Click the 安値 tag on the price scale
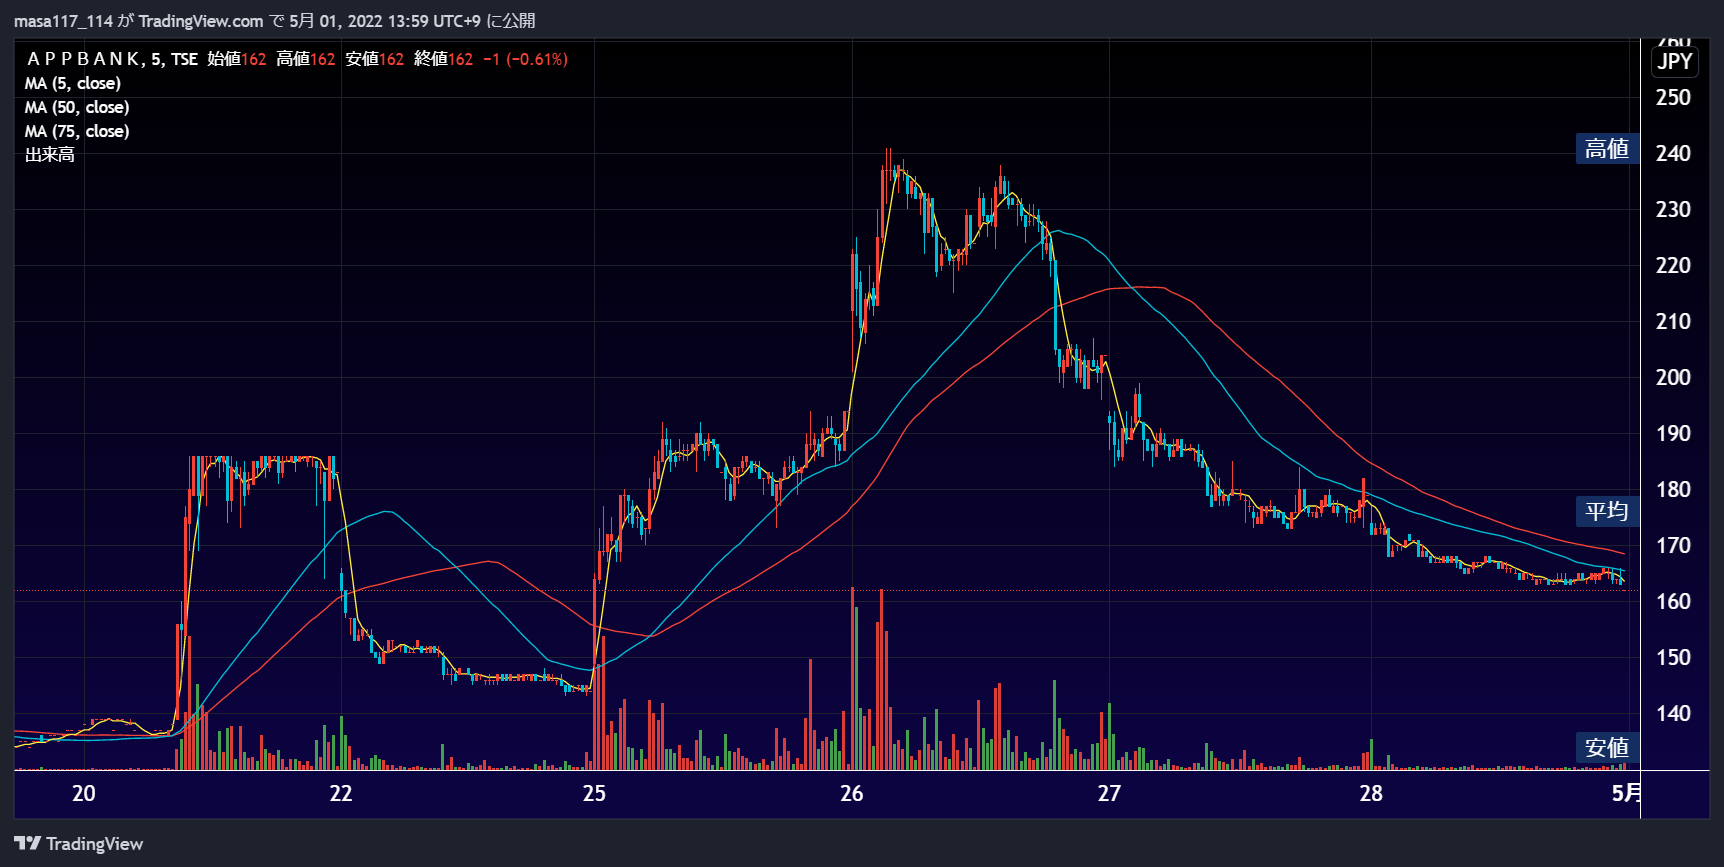 pyautogui.click(x=1607, y=747)
